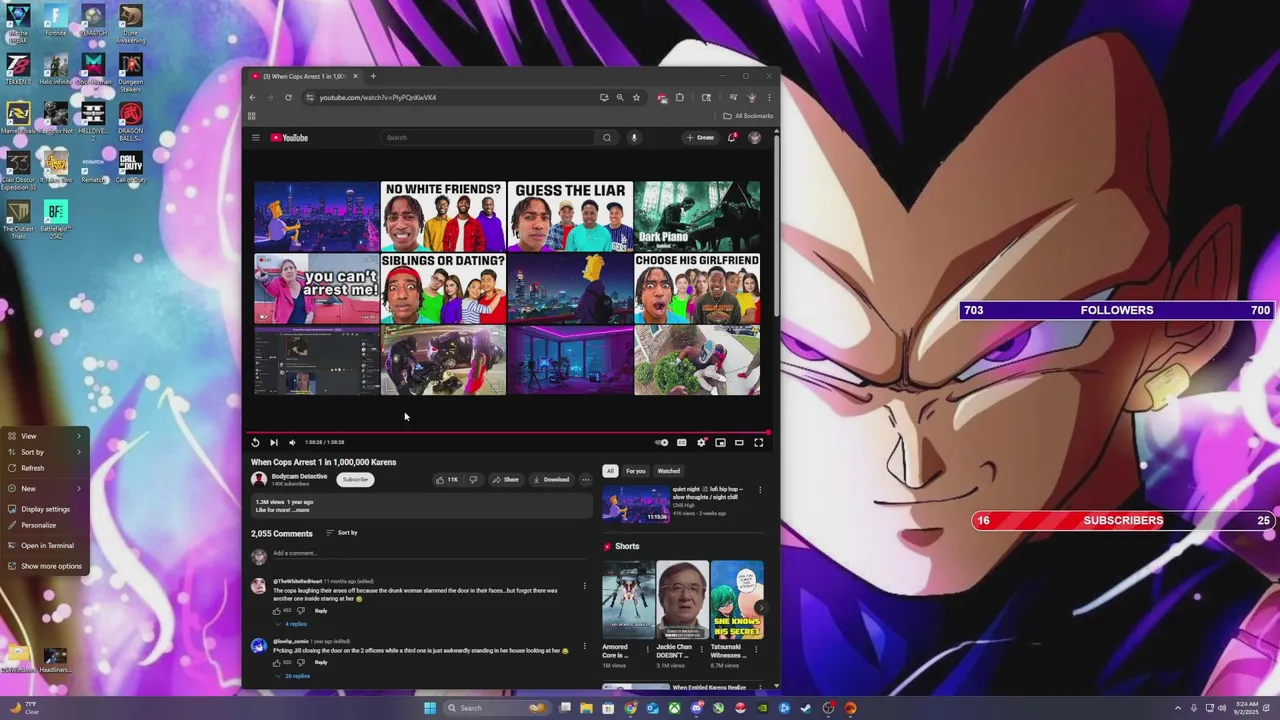Image resolution: width=1280 pixels, height=720 pixels.
Task: Select the For you filter chip
Action: coord(636,471)
